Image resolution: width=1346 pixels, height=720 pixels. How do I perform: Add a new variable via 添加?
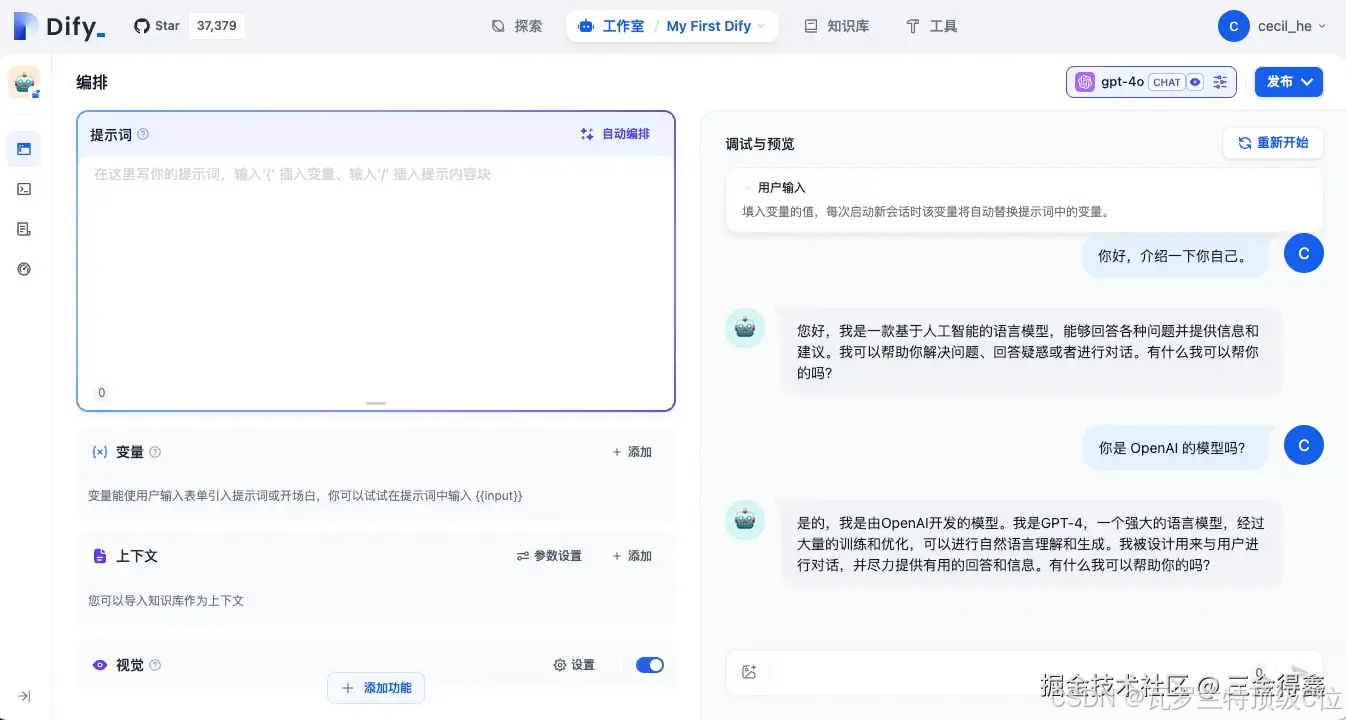[x=632, y=452]
